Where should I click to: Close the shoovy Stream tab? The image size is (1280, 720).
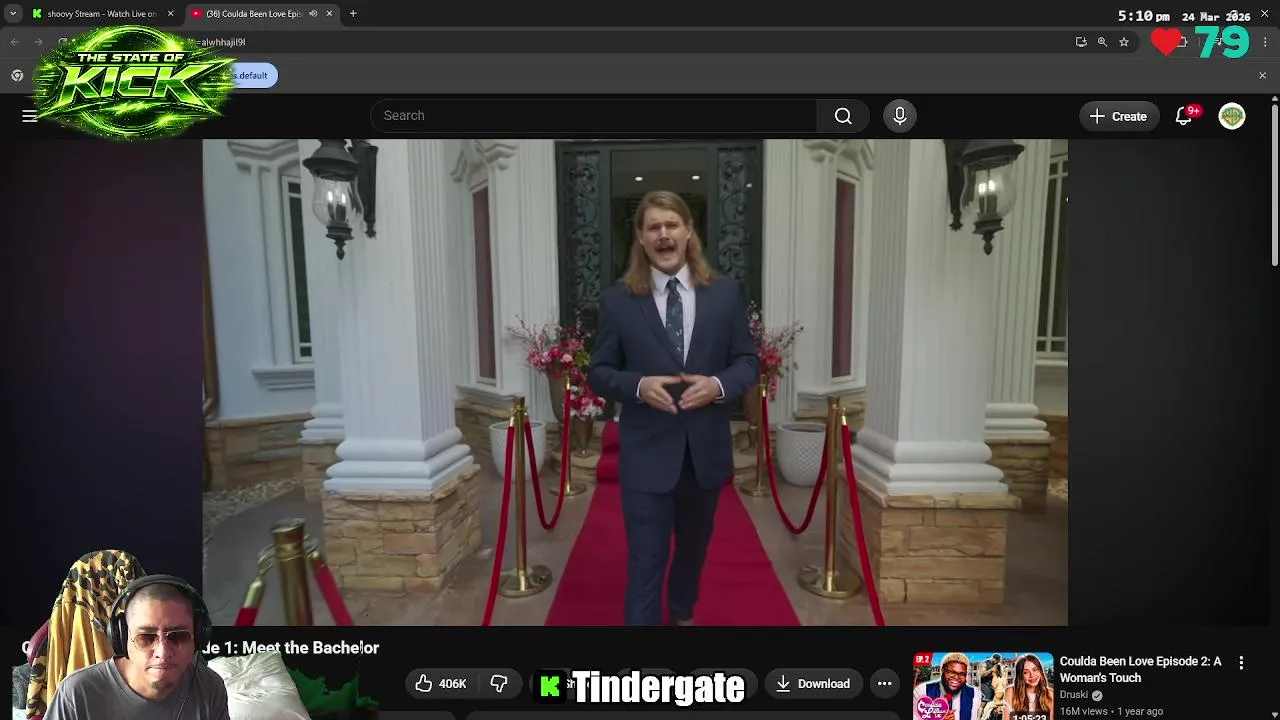[170, 14]
